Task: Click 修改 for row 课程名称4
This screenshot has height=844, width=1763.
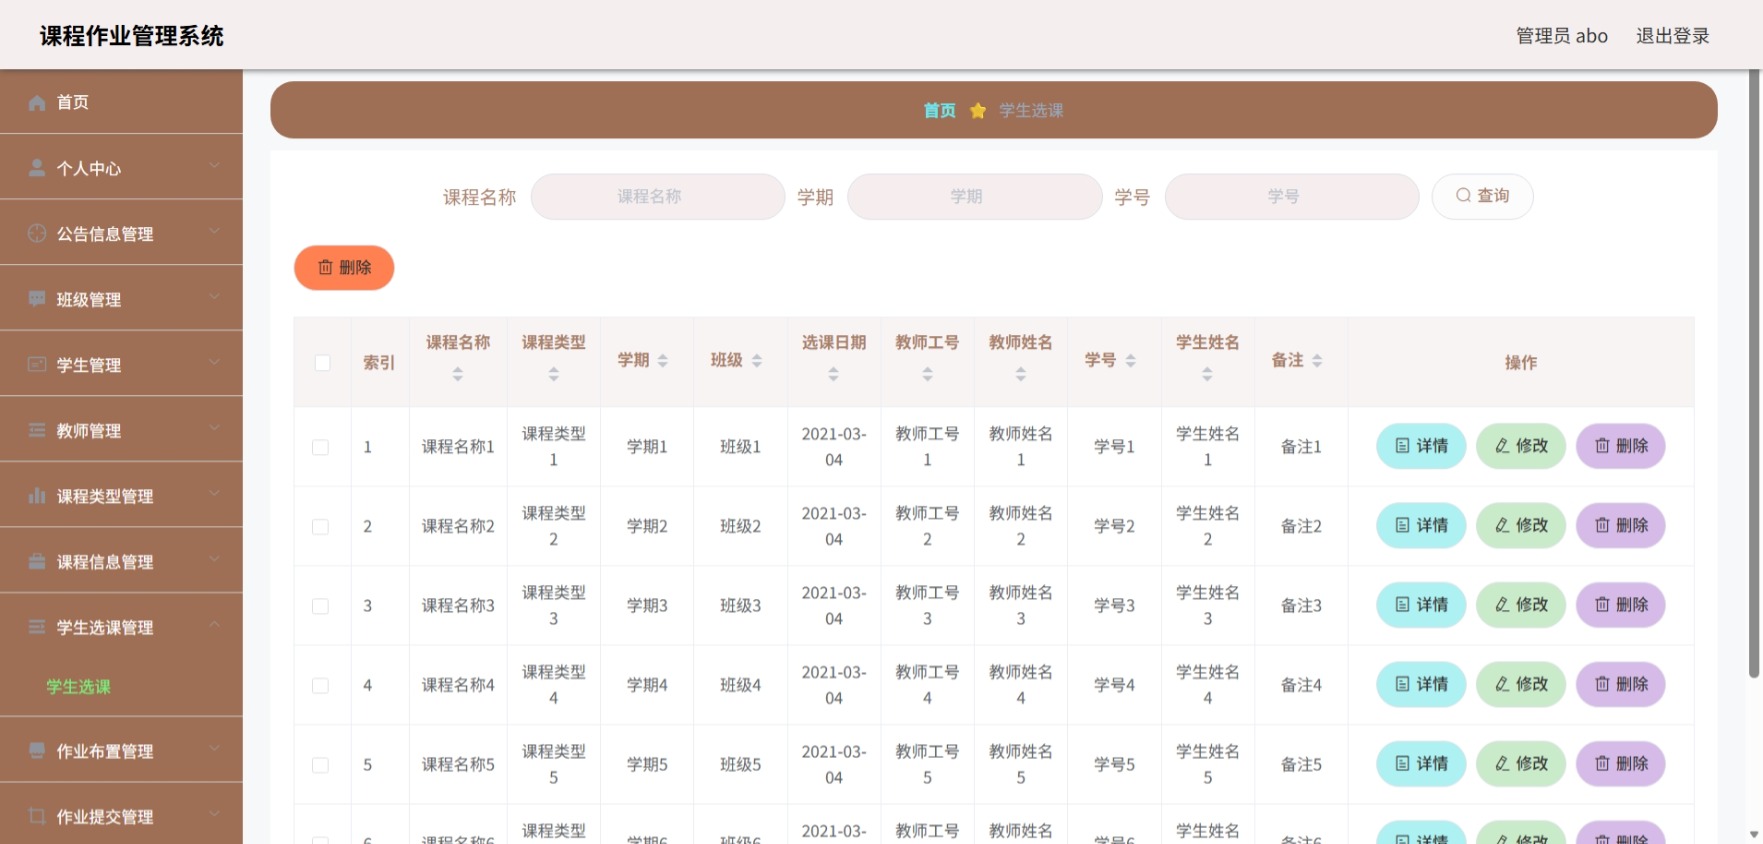Action: (1521, 684)
